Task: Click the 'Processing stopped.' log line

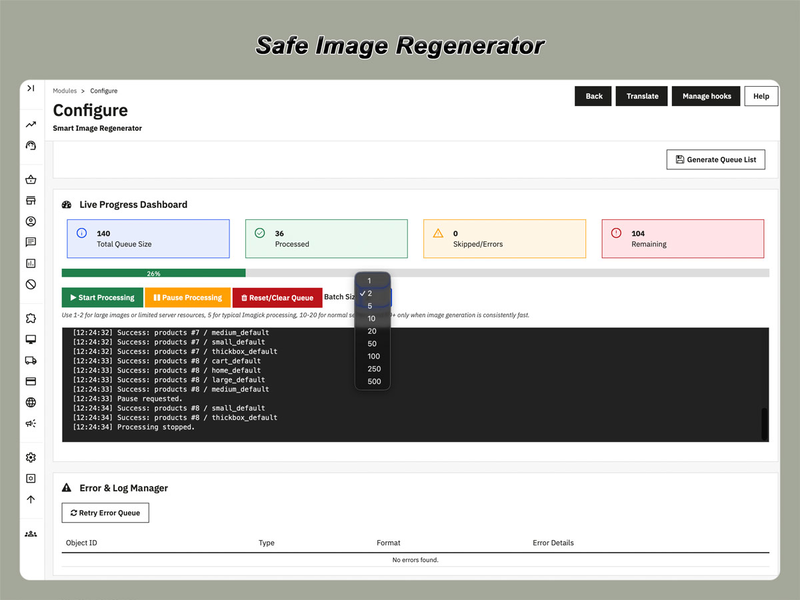Action: [x=133, y=427]
